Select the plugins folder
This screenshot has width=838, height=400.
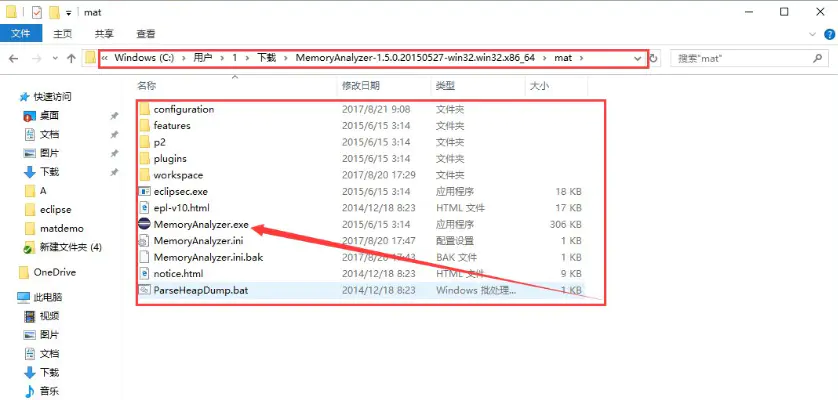pos(169,159)
